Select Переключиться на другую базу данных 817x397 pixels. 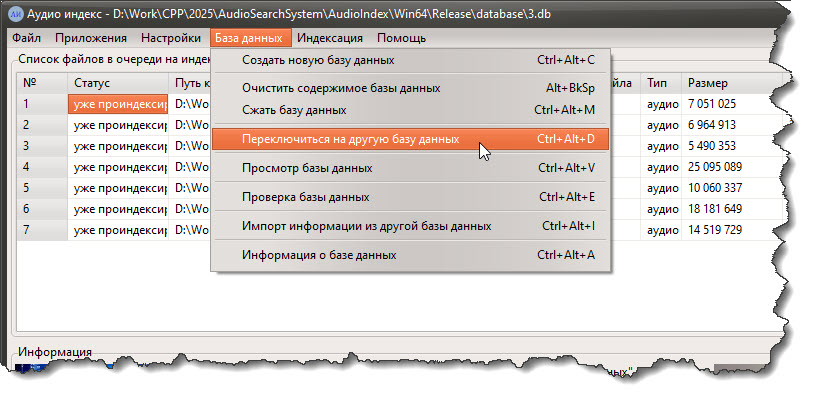point(411,139)
